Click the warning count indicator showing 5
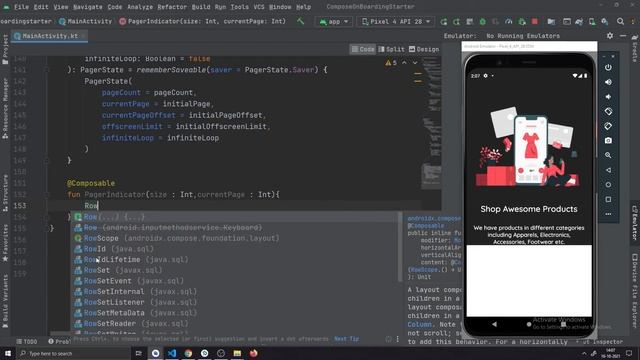Viewport: 640px width, 360px height. (391, 62)
